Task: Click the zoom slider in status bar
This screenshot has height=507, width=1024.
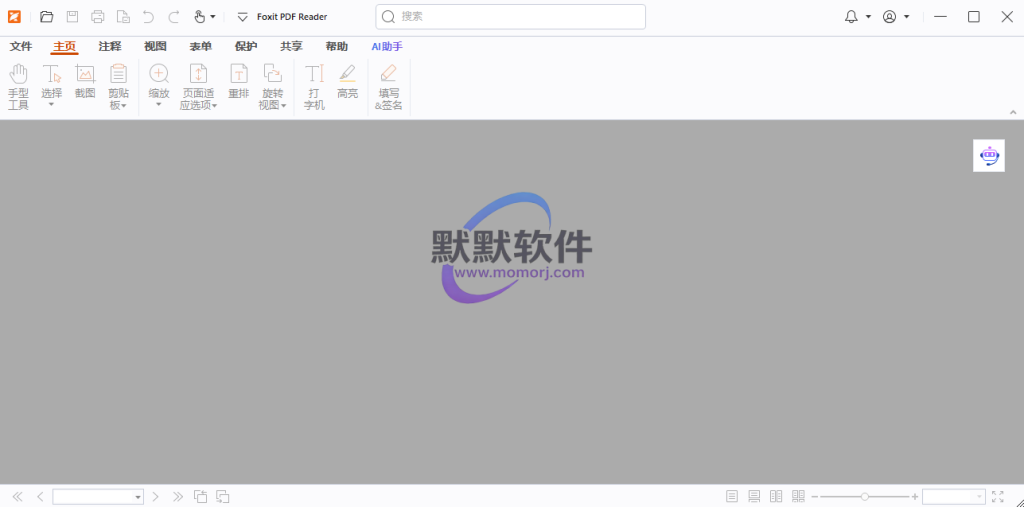Action: coord(865,496)
